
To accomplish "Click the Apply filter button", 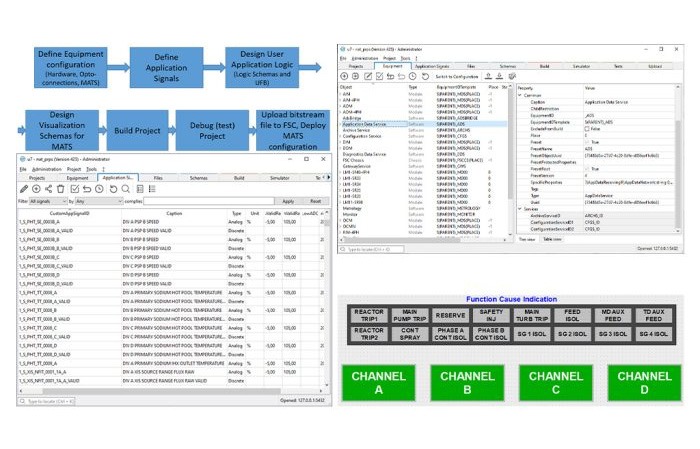I will pyautogui.click(x=288, y=201).
